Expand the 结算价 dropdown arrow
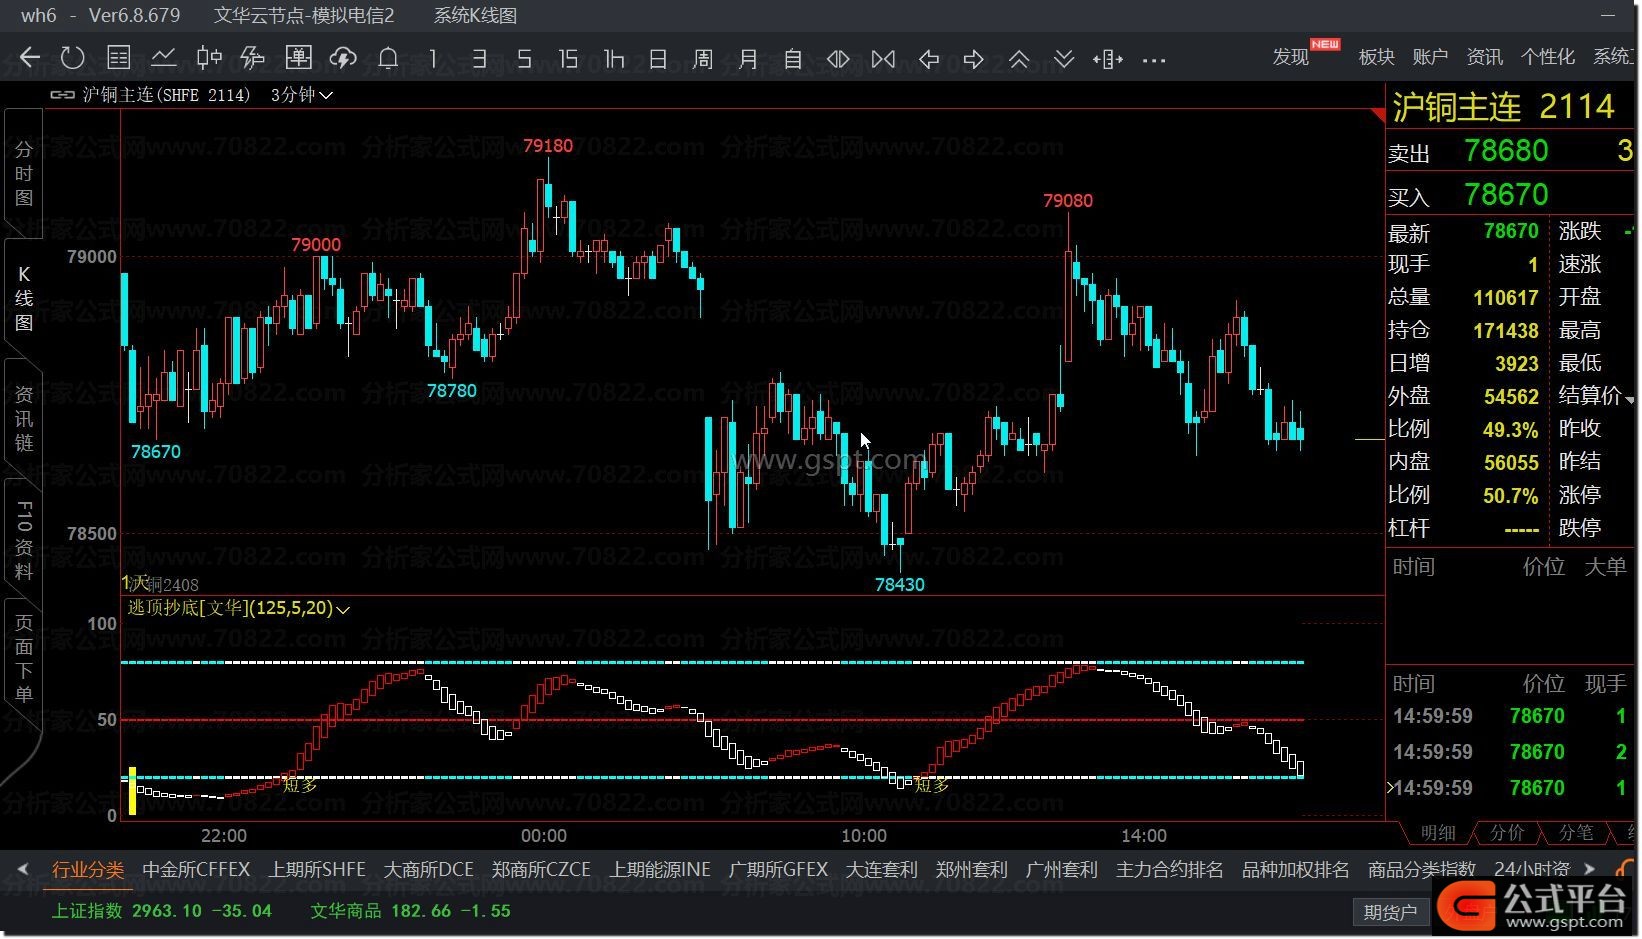The width and height of the screenshot is (1642, 939). pyautogui.click(x=1630, y=400)
